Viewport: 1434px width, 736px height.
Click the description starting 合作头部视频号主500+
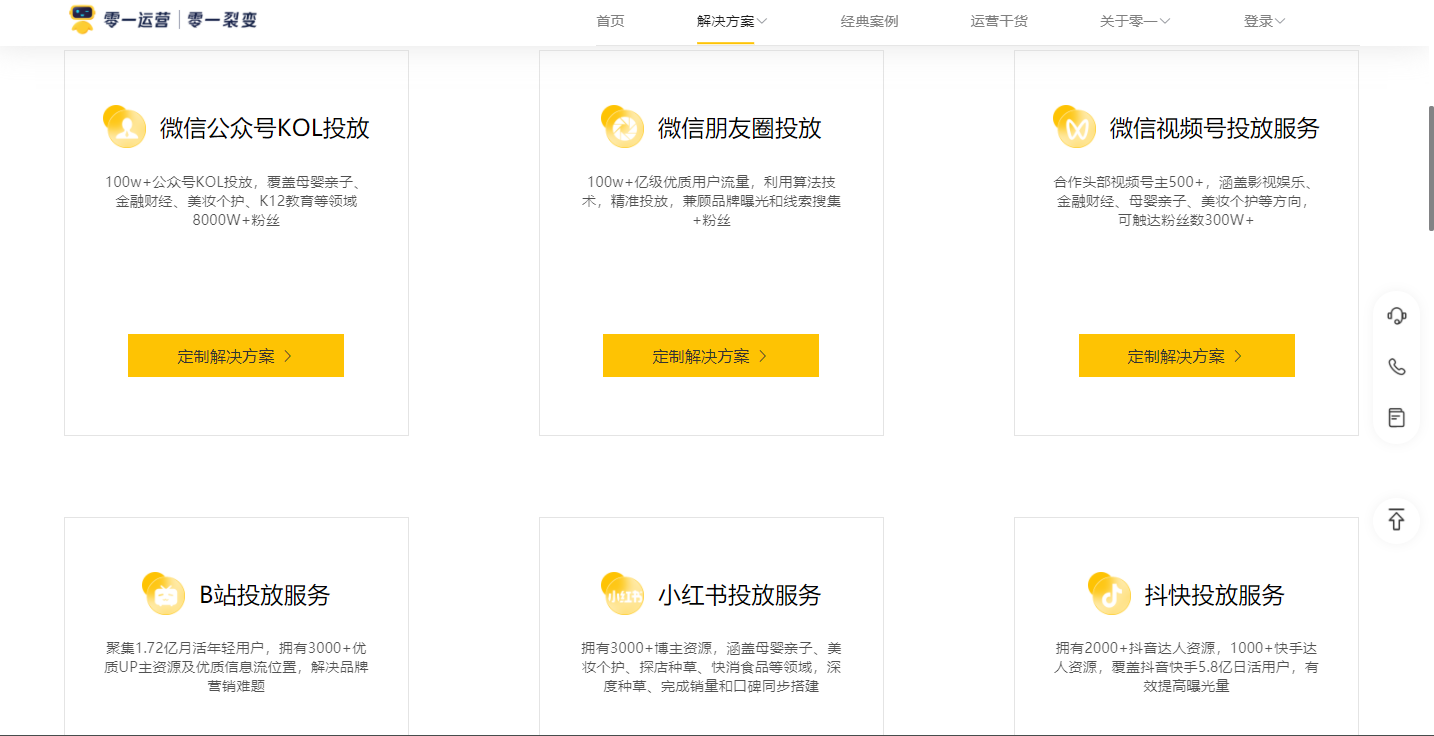click(1186, 201)
